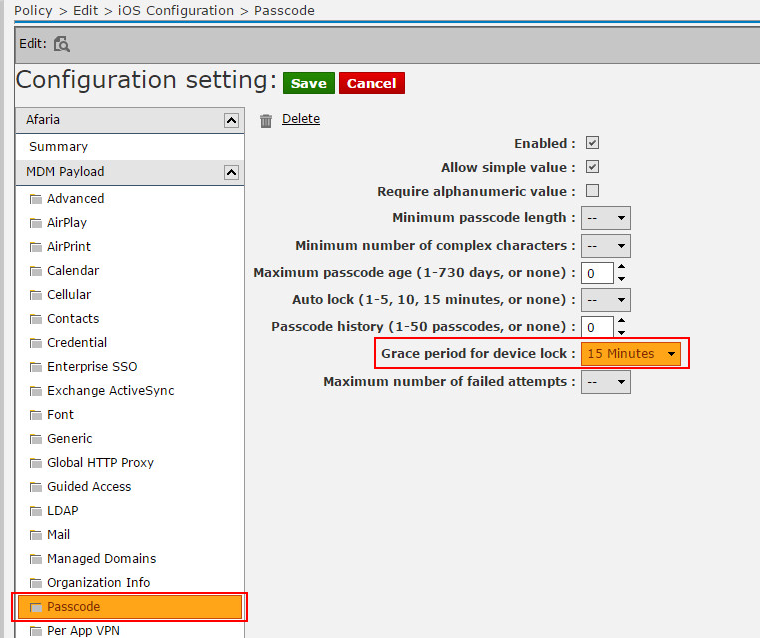This screenshot has height=638, width=760.
Task: Click the Contacts folder icon
Action: point(35,319)
